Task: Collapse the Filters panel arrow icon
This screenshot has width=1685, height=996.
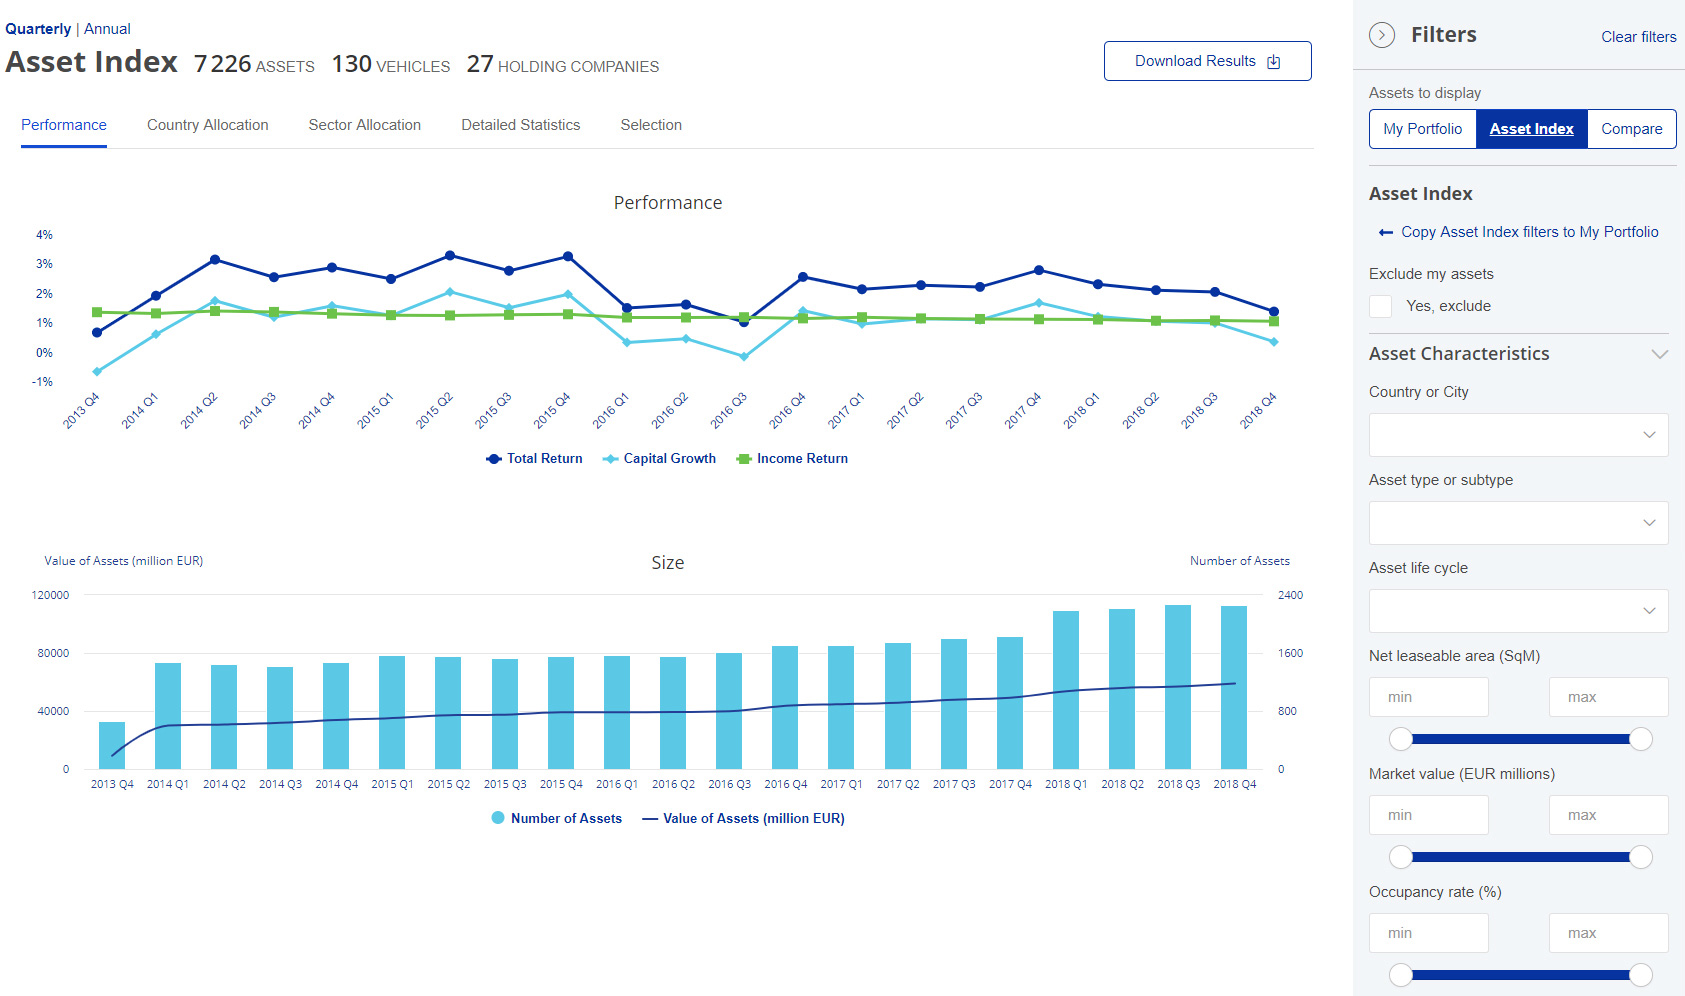Action: point(1382,35)
